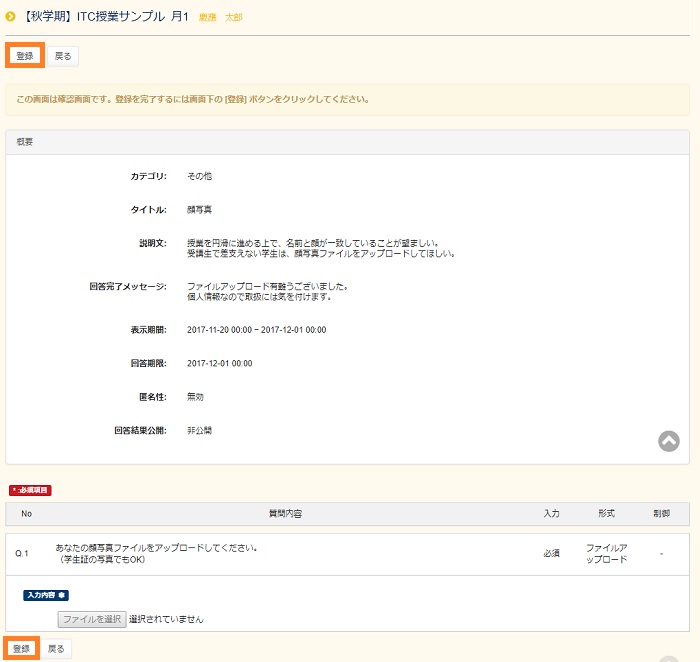This screenshot has height=662, width=700.
Task: Click the navy 入力内容 badge
Action: (x=46, y=595)
